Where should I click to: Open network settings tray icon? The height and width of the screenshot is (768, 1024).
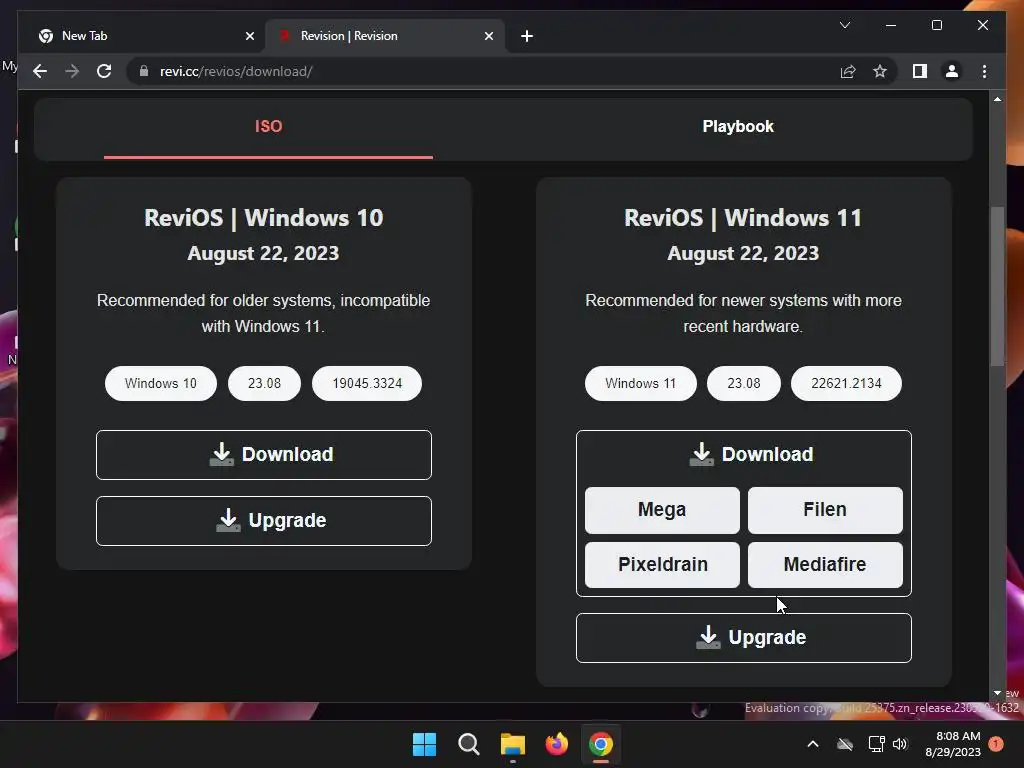[x=876, y=744]
